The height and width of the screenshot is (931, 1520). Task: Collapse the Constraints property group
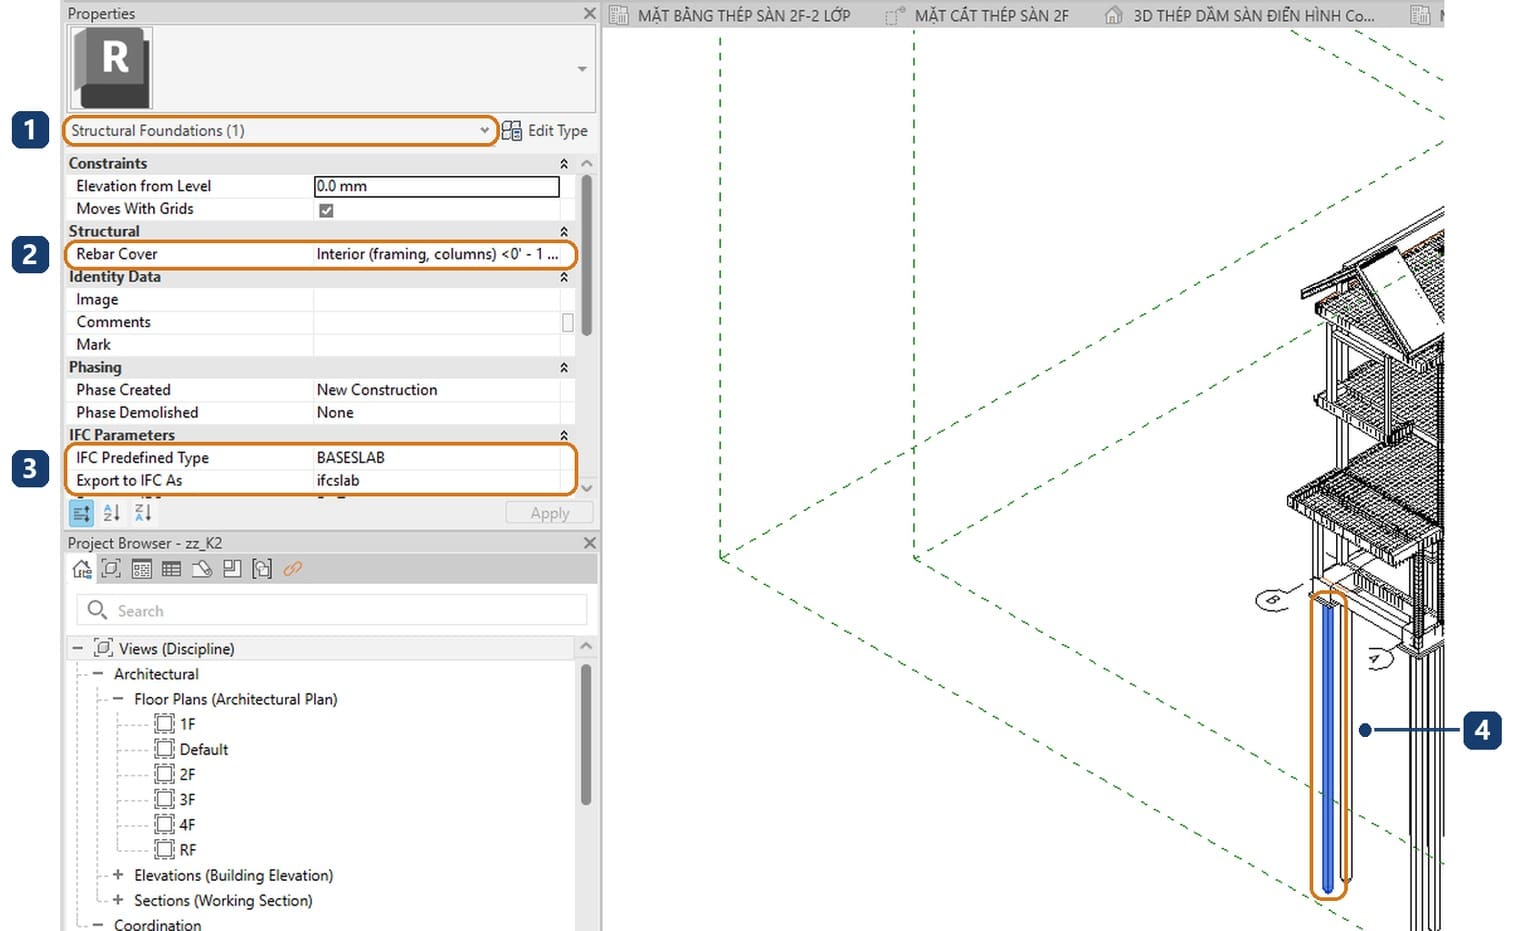[564, 163]
